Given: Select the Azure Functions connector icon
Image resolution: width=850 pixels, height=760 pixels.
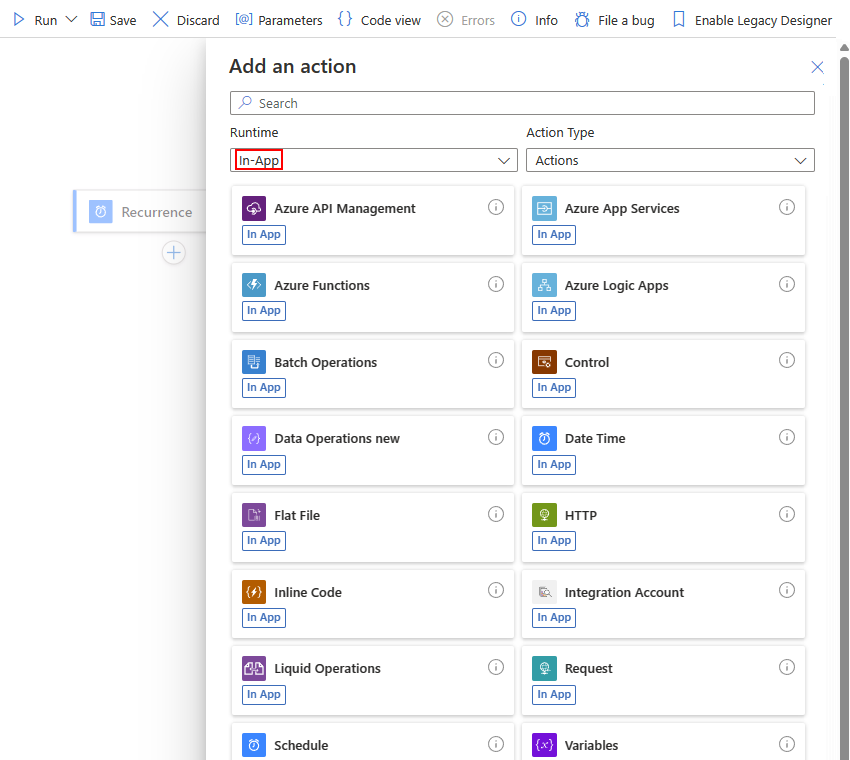Looking at the screenshot, I should click(254, 285).
